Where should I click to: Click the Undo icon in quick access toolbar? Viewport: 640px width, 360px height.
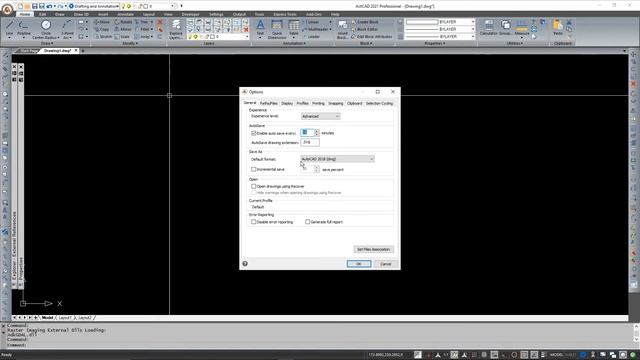pos(49,6)
